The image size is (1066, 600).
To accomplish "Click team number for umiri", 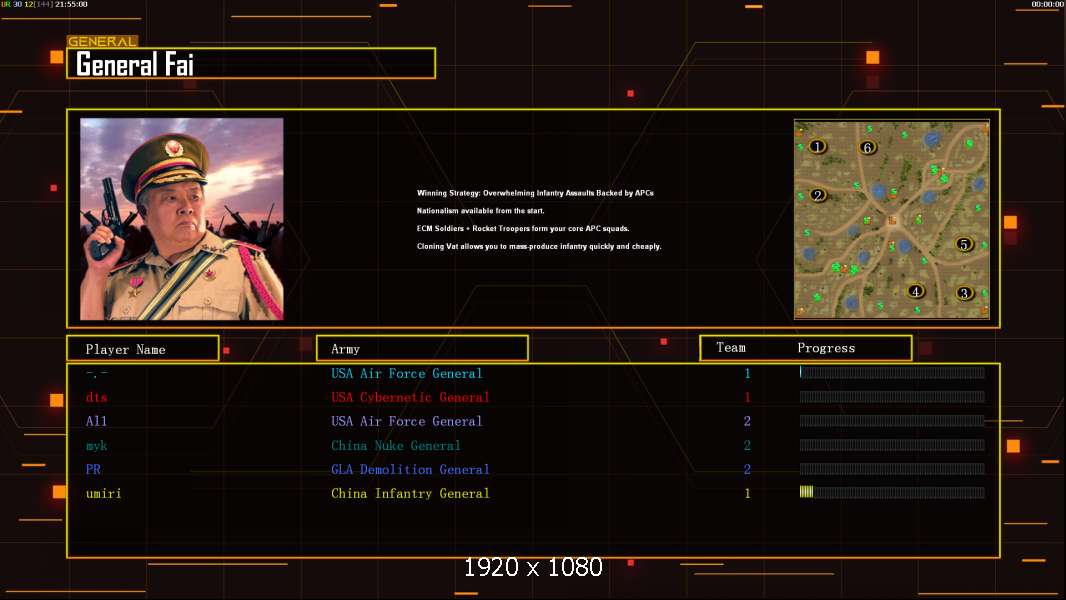I will tap(747, 494).
